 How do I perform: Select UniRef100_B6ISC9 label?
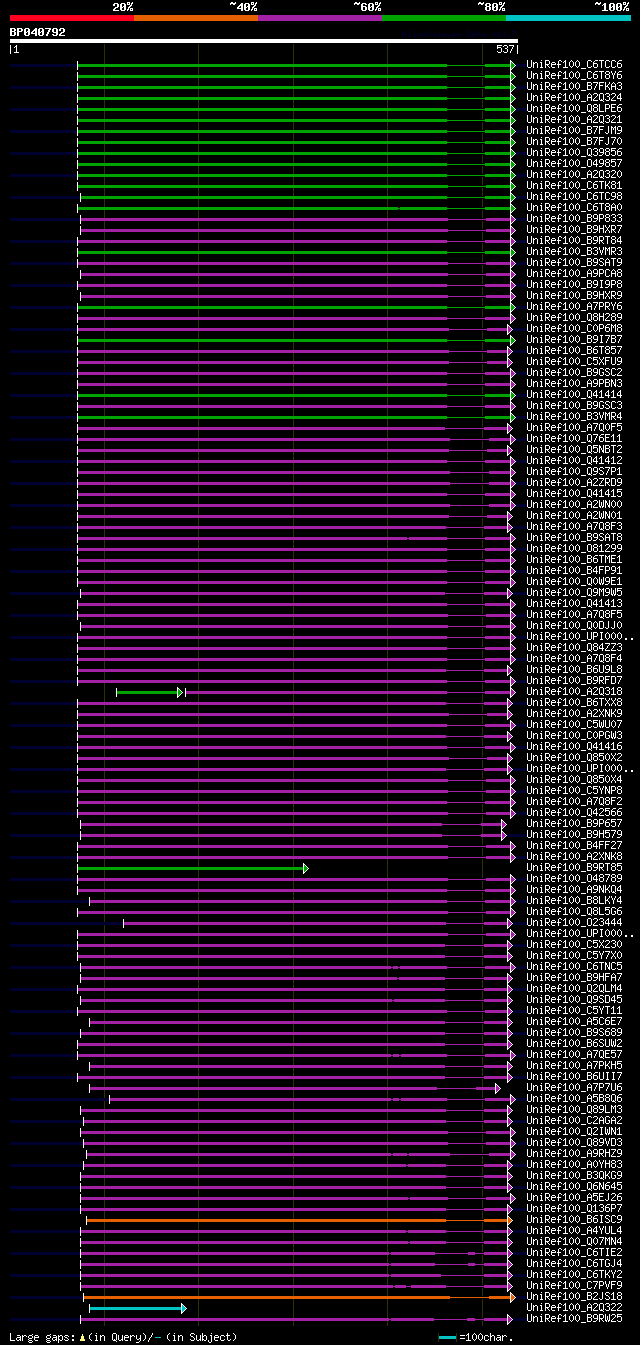click(x=574, y=1220)
